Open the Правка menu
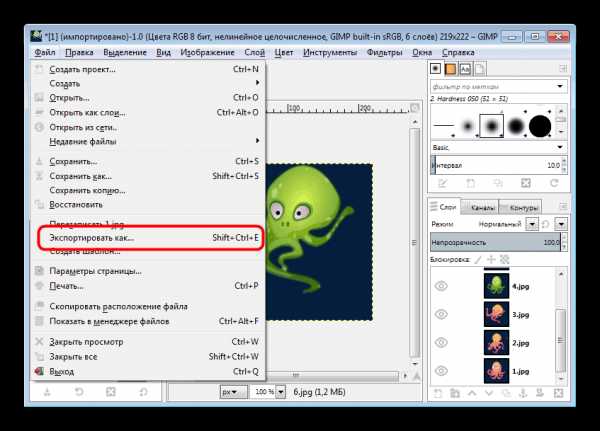Viewport: 600px width, 431px height. click(79, 52)
